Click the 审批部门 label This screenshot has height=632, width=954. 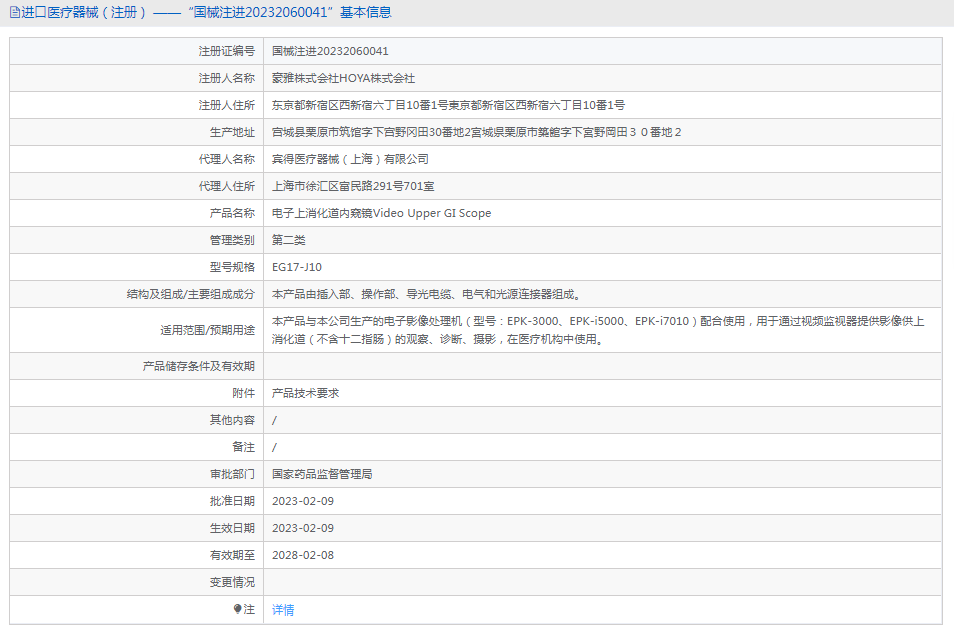pyautogui.click(x=232, y=474)
